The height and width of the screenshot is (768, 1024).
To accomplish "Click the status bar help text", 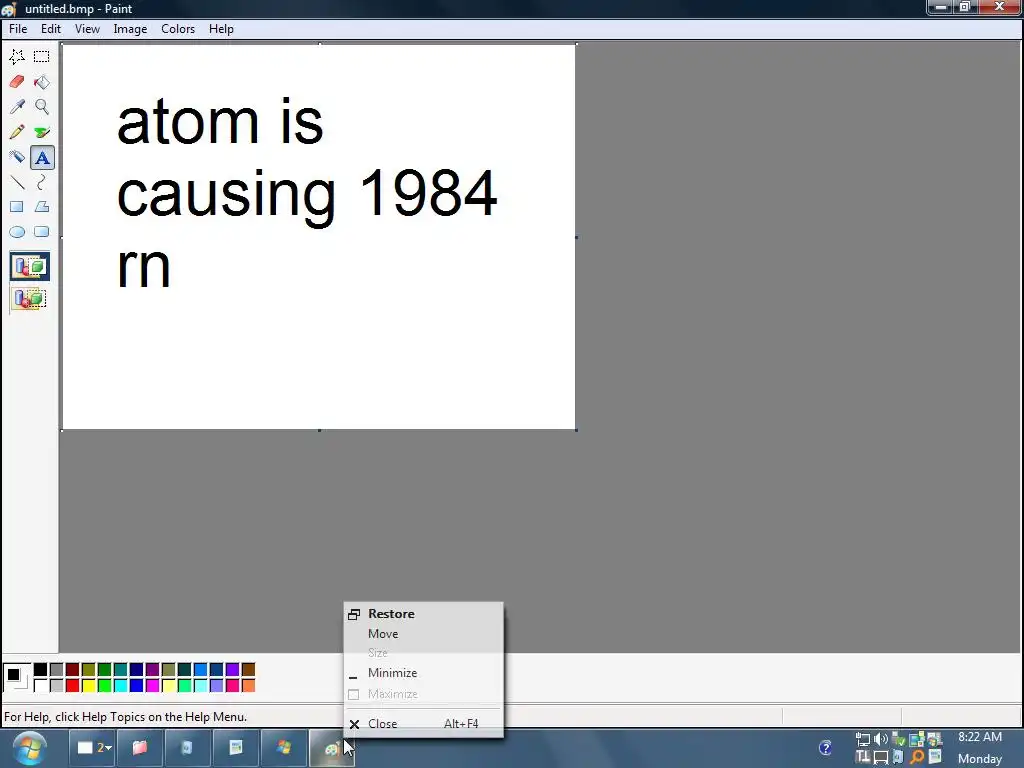I will tap(125, 717).
